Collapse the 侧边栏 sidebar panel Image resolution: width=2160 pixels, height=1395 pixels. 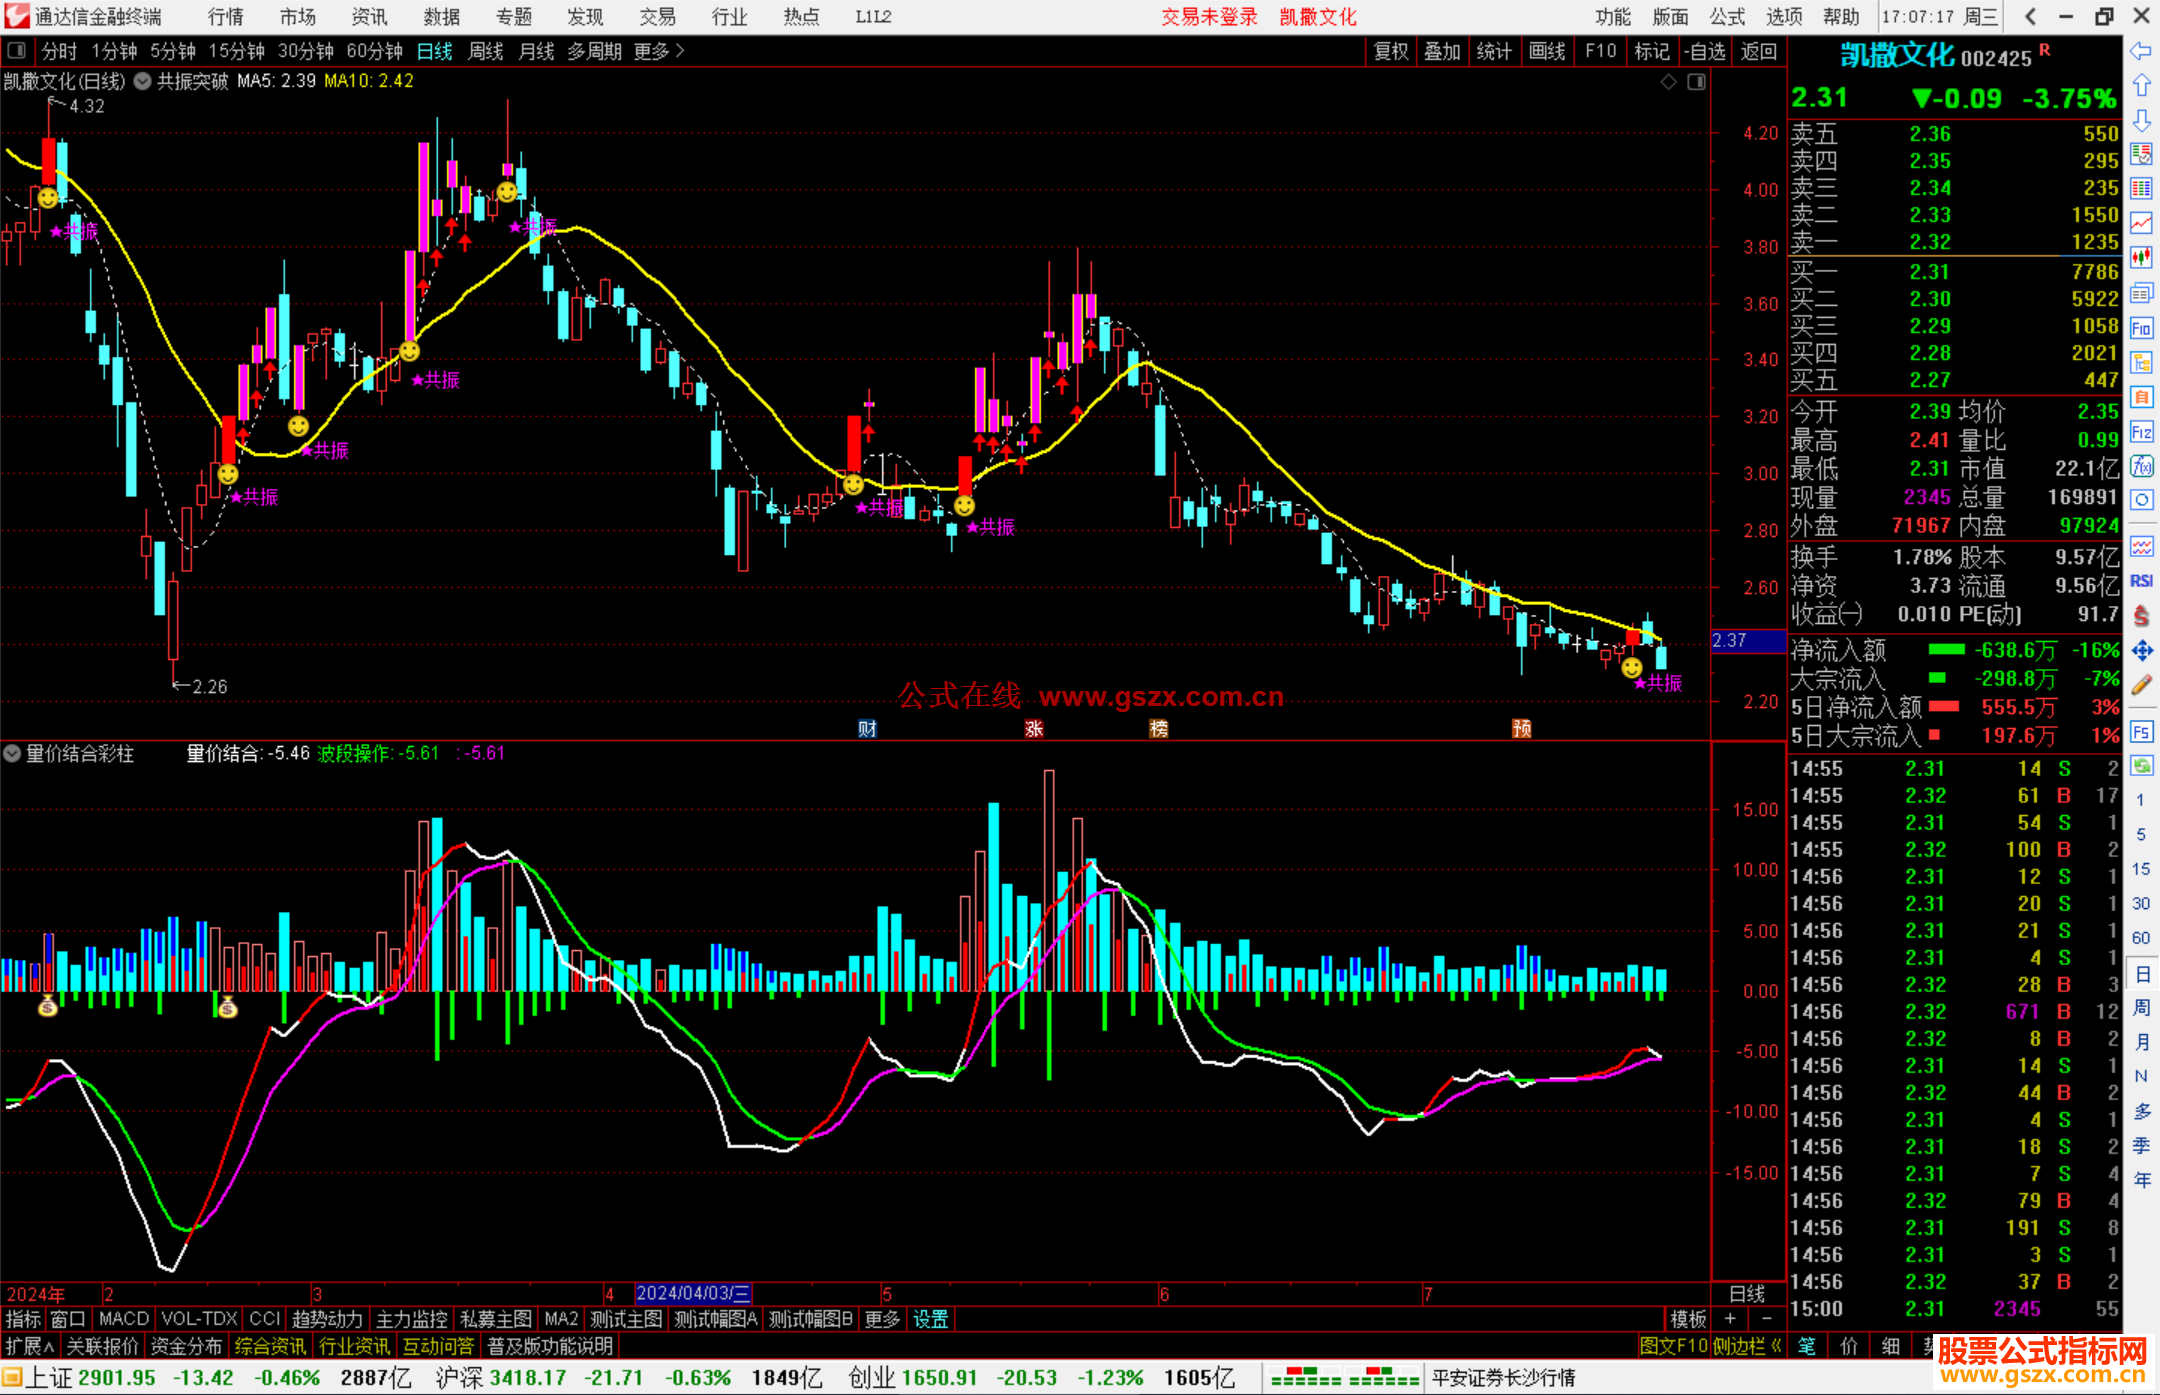(1746, 1346)
